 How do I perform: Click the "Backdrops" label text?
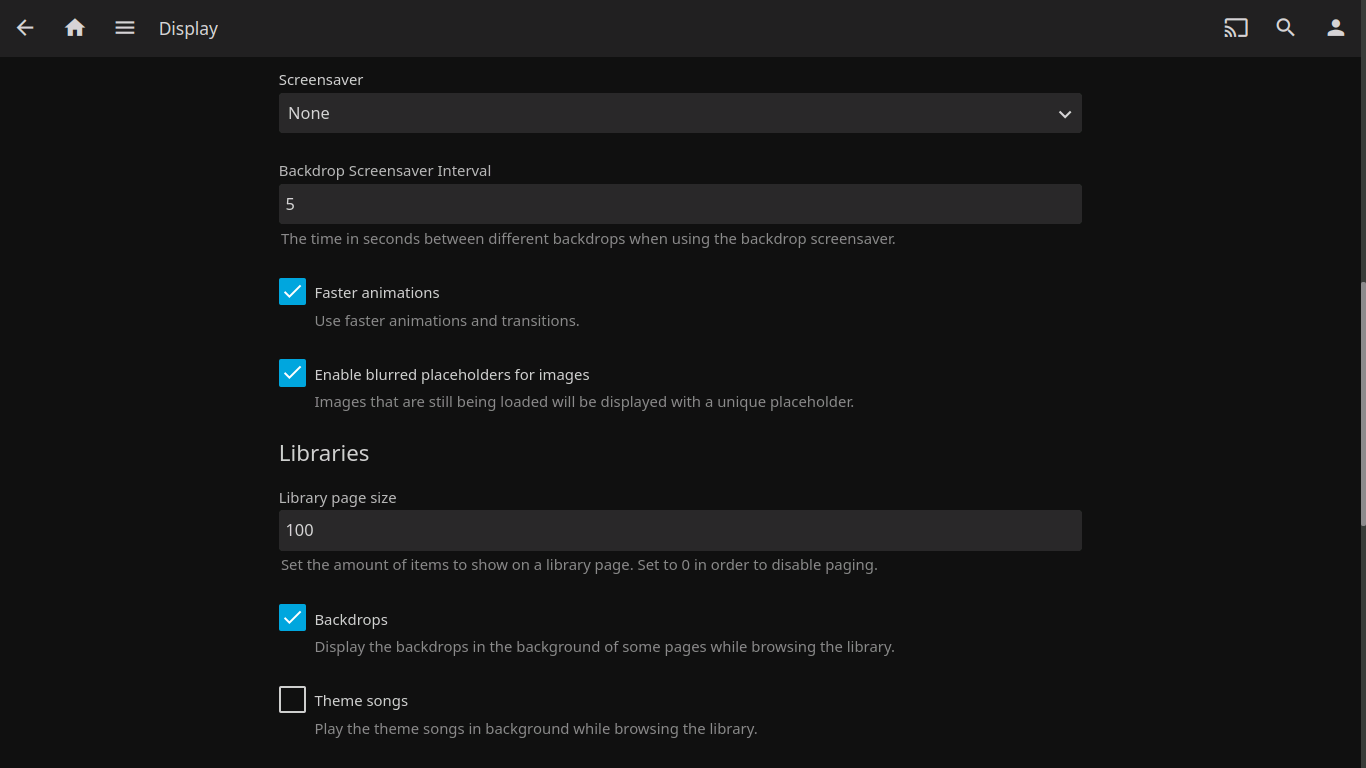pyautogui.click(x=351, y=620)
